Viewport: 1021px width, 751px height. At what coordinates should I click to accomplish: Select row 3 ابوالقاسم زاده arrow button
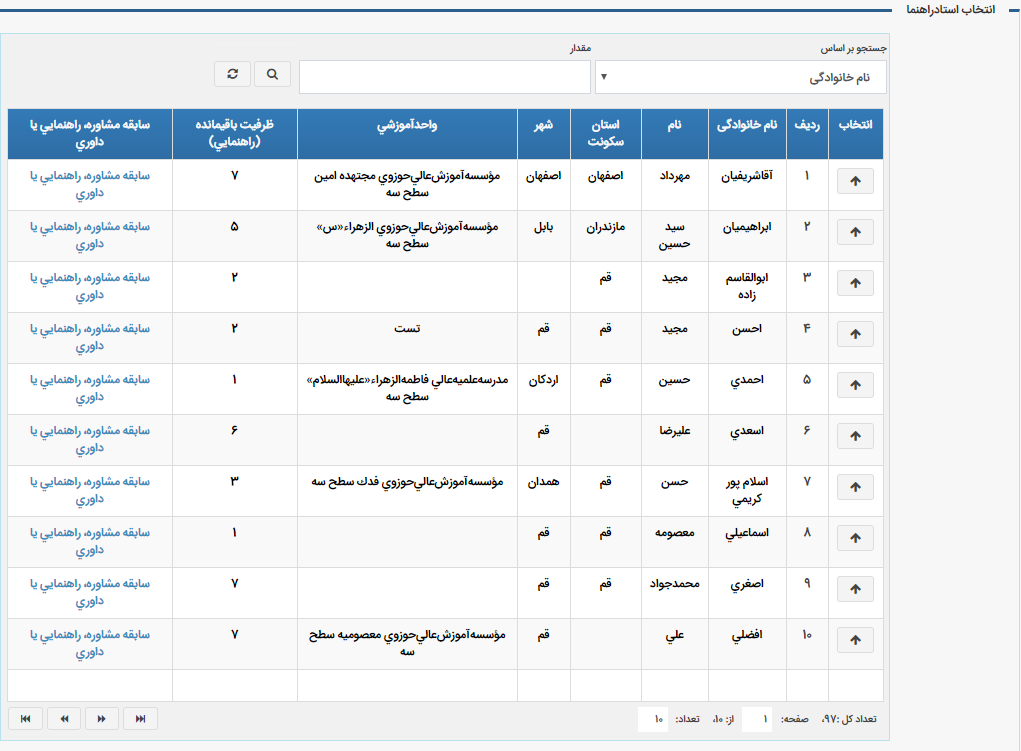(x=855, y=283)
